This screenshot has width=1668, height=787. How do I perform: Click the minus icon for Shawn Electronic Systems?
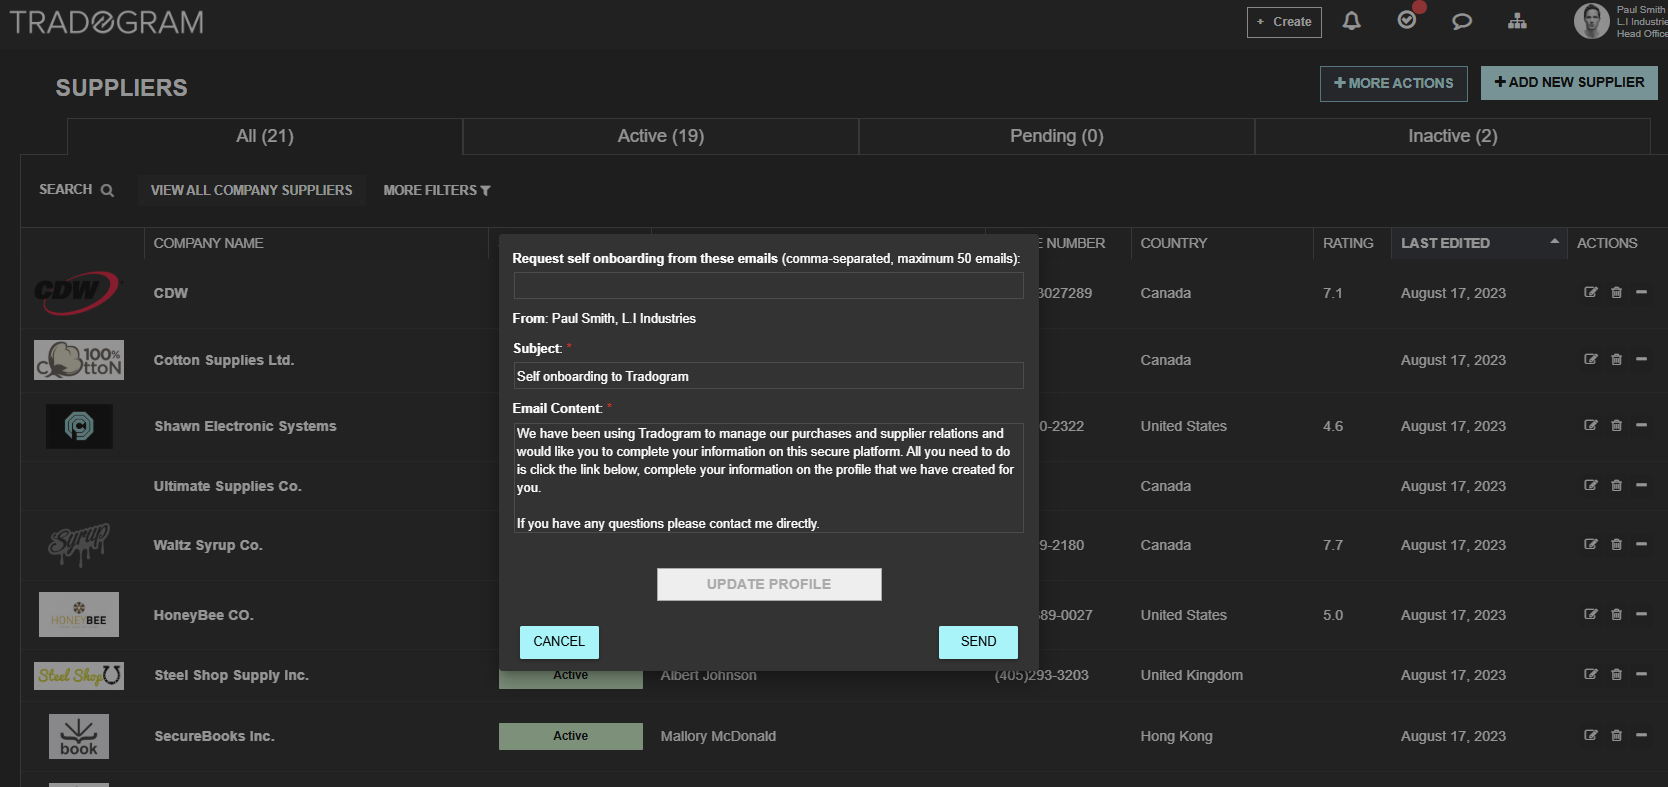pyautogui.click(x=1641, y=425)
